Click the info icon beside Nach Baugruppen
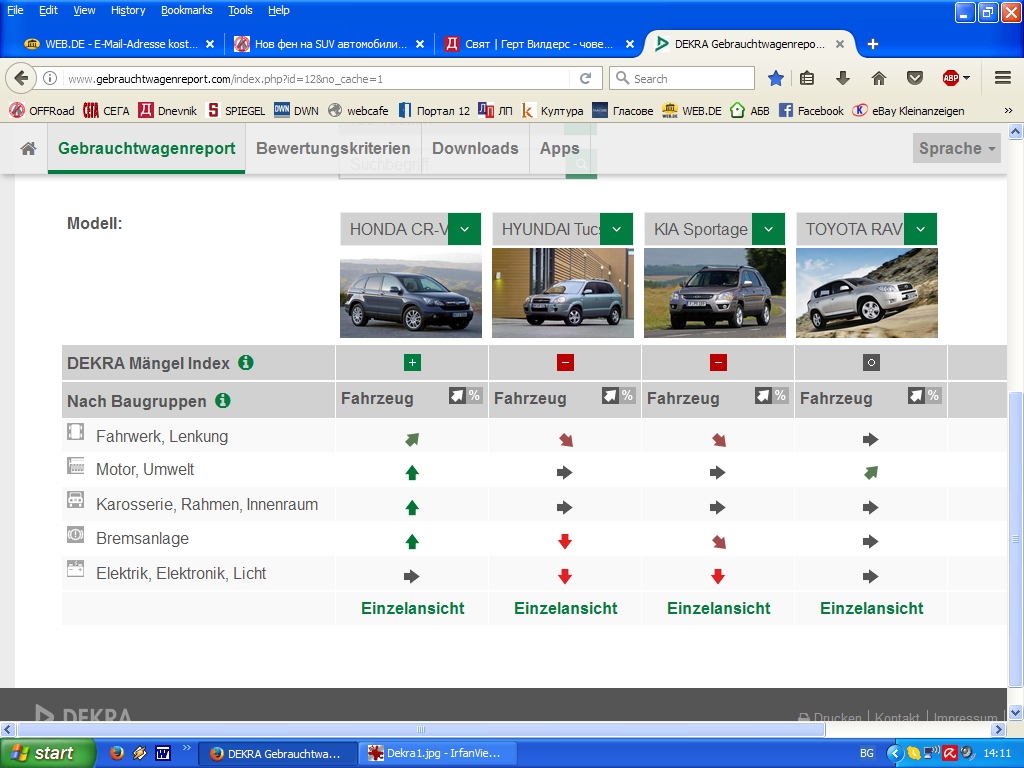Viewport: 1024px width, 768px height. [223, 400]
